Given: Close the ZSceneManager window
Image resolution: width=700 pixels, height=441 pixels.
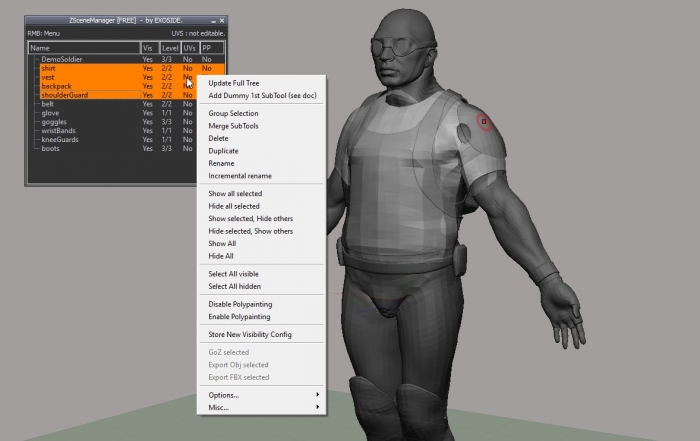Looking at the screenshot, I should point(222,19).
